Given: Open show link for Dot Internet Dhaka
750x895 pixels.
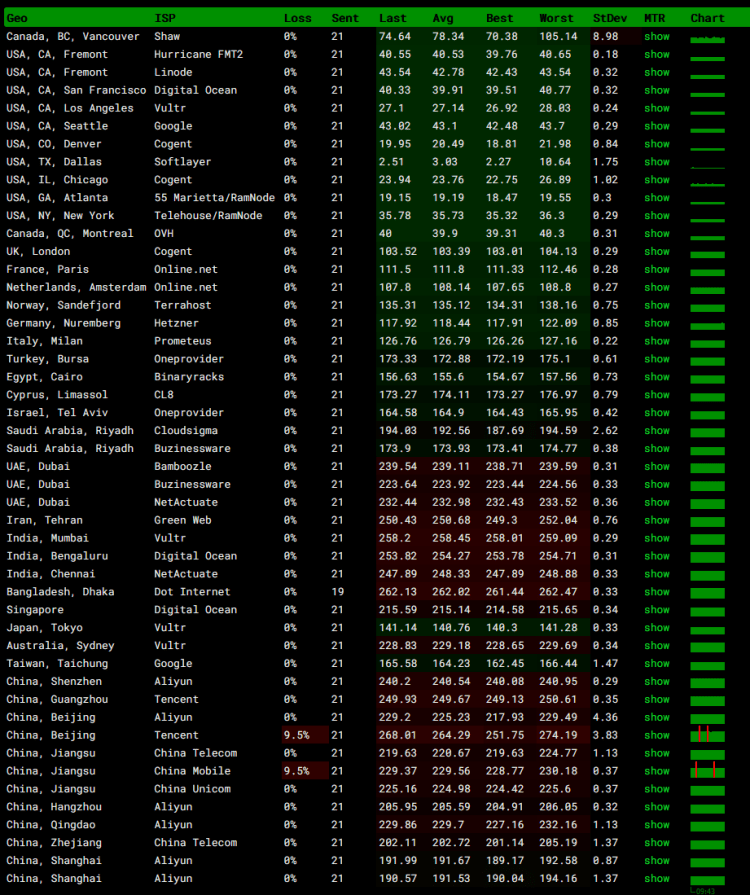Looking at the screenshot, I should 656,592.
